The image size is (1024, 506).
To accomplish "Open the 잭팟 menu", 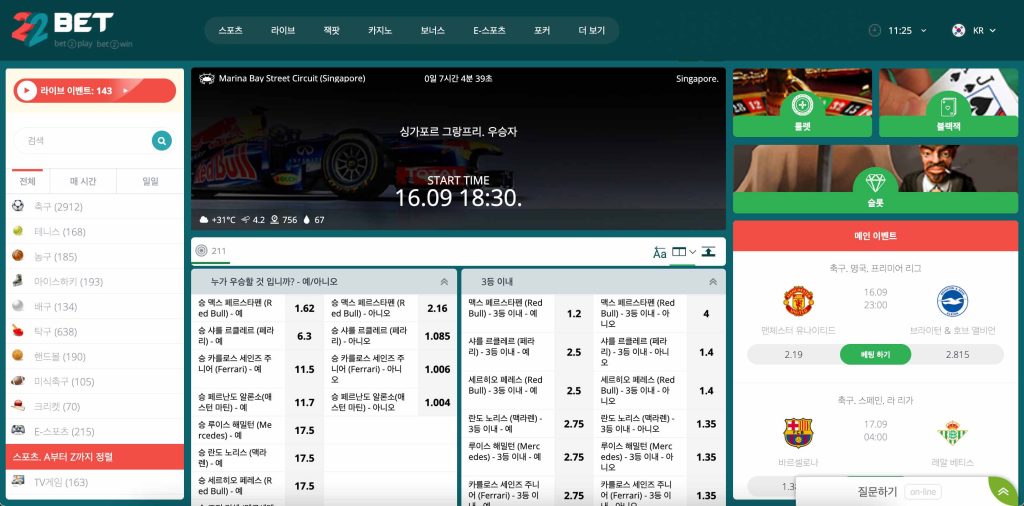I will 331,30.
